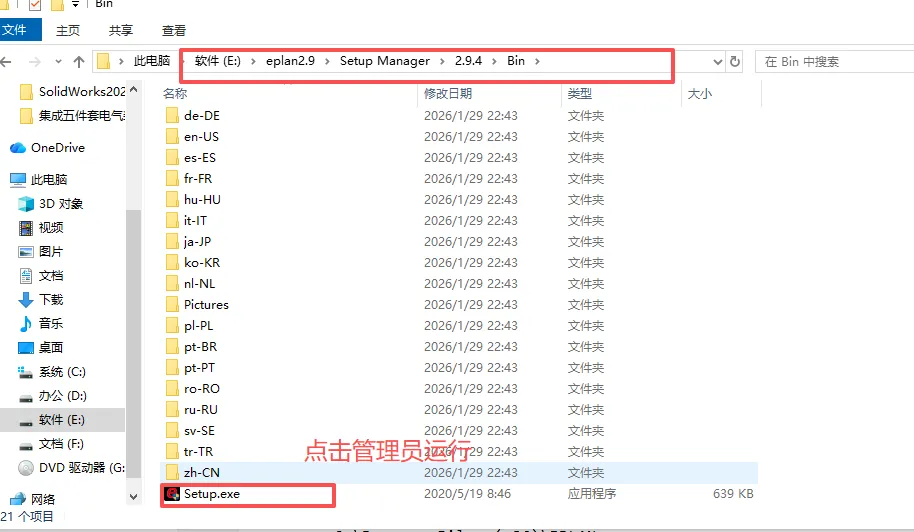This screenshot has width=914, height=532.
Task: Click 2.9.4 breadcrumb segment
Action: coord(469,61)
